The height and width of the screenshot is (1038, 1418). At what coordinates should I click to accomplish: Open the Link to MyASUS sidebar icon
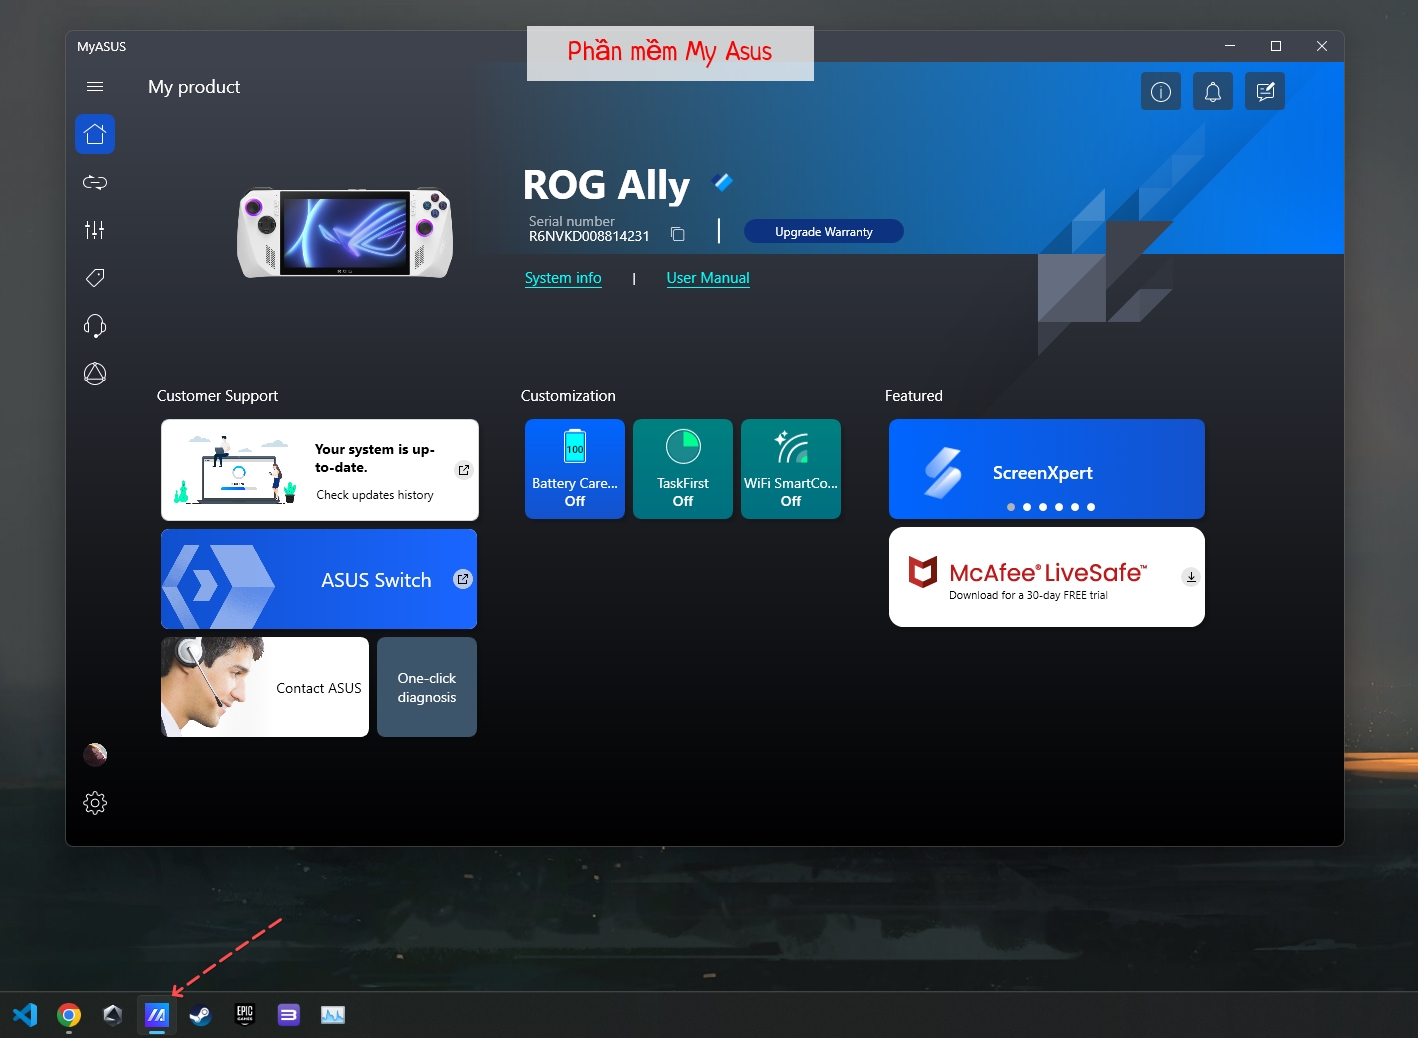click(x=95, y=182)
